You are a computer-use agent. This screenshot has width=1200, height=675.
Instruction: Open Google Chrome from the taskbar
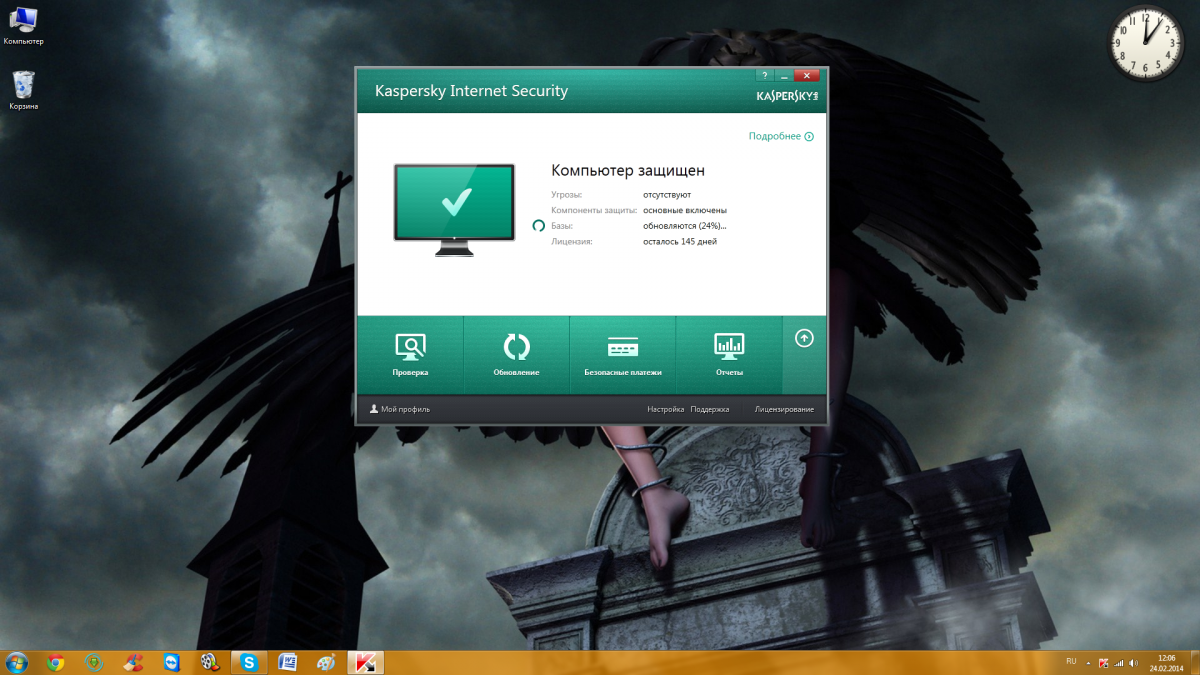click(x=56, y=662)
